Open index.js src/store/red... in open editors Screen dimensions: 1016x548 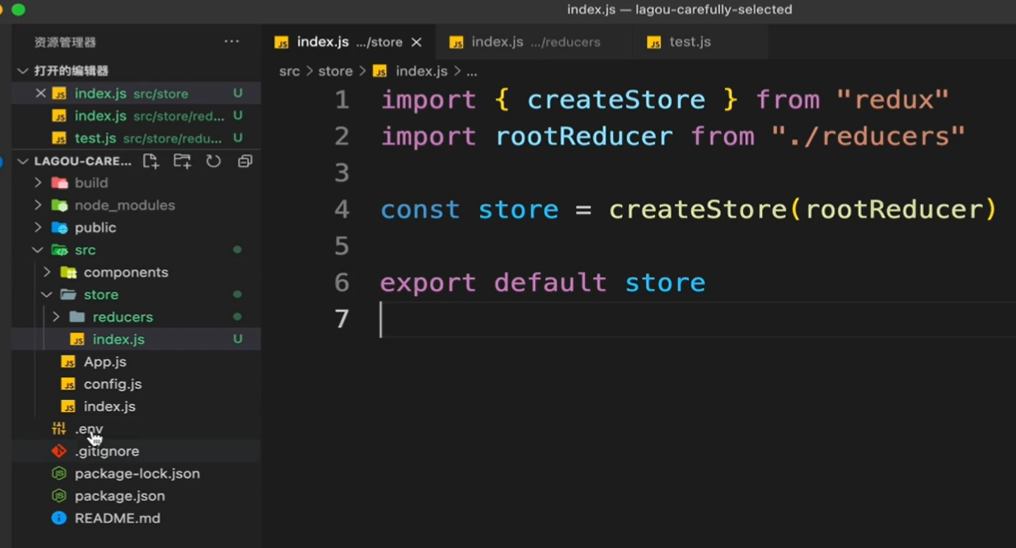tap(137, 116)
